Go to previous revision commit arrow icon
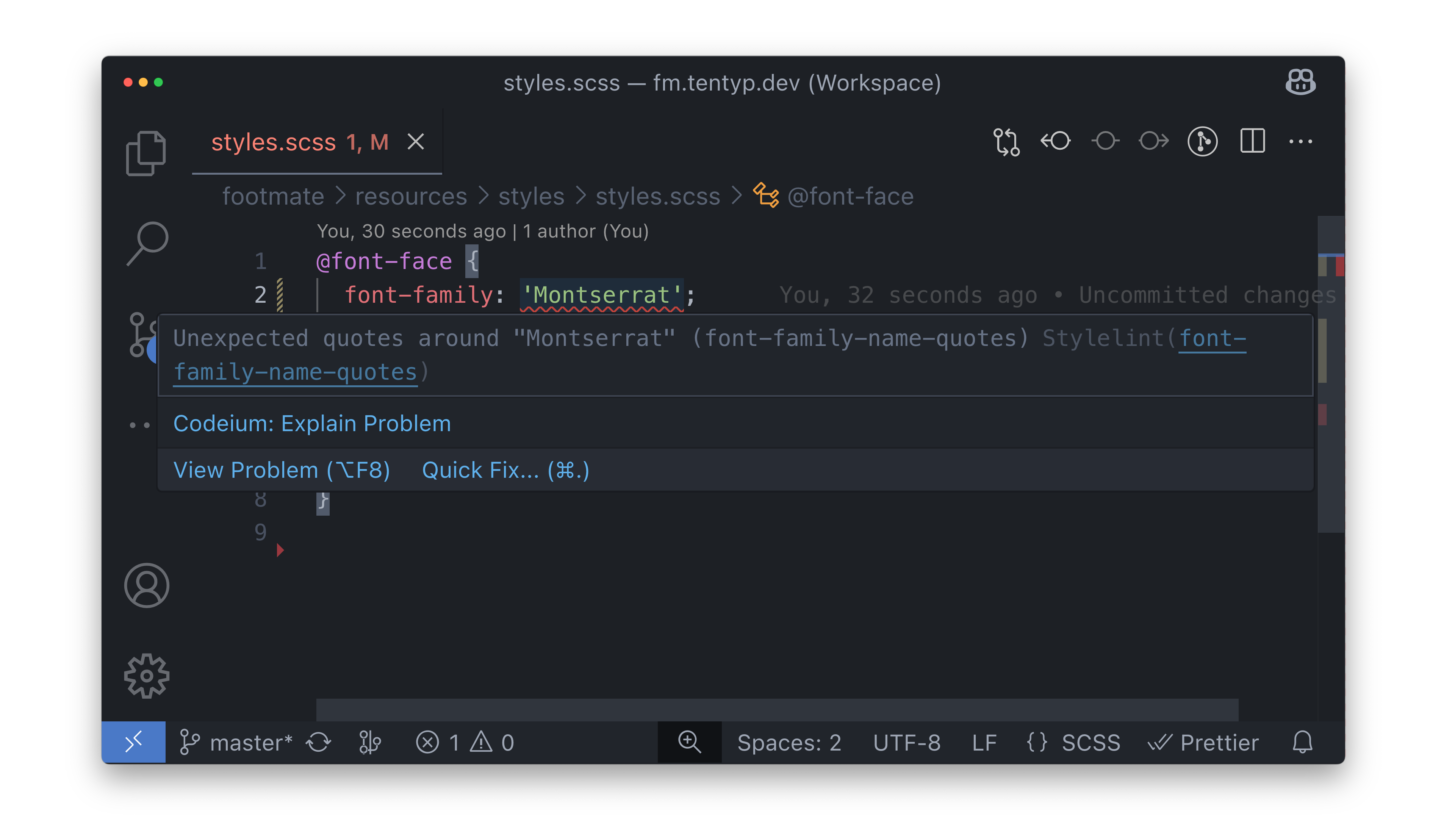The width and height of the screenshot is (1455, 818). [x=1055, y=142]
